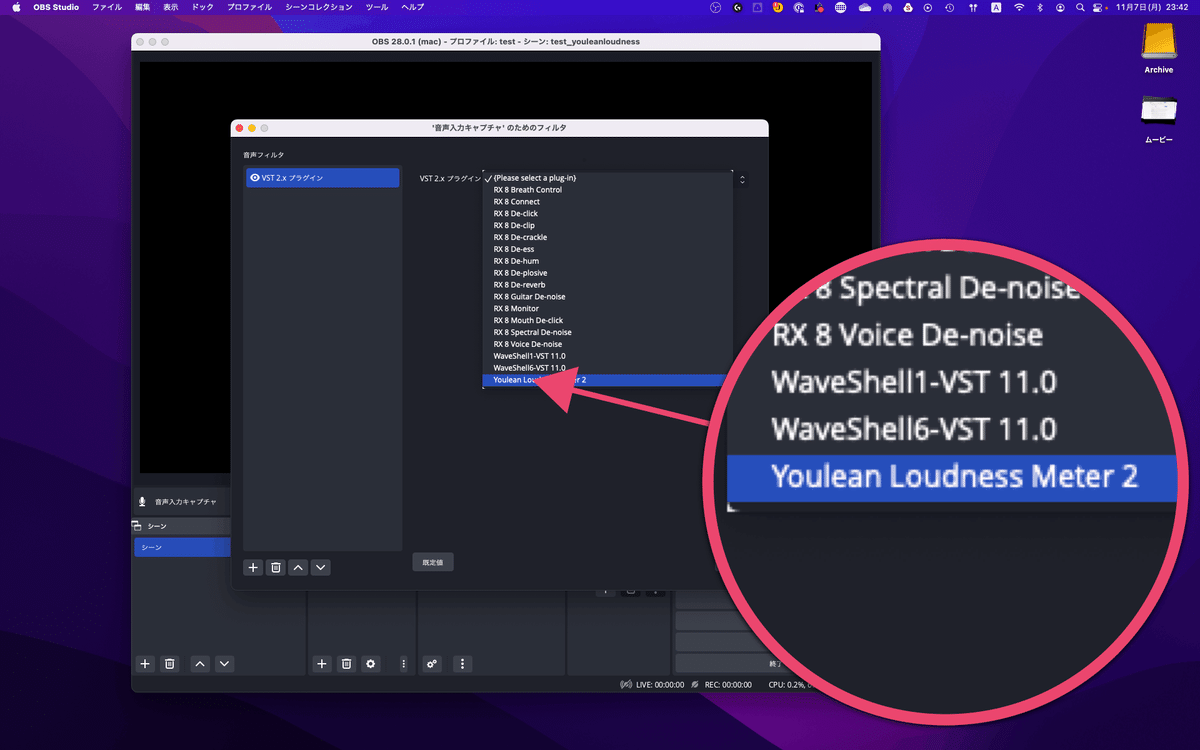Choose RX 8 De-crackle plug-in
Viewport: 1200px width, 750px height.
[607, 237]
